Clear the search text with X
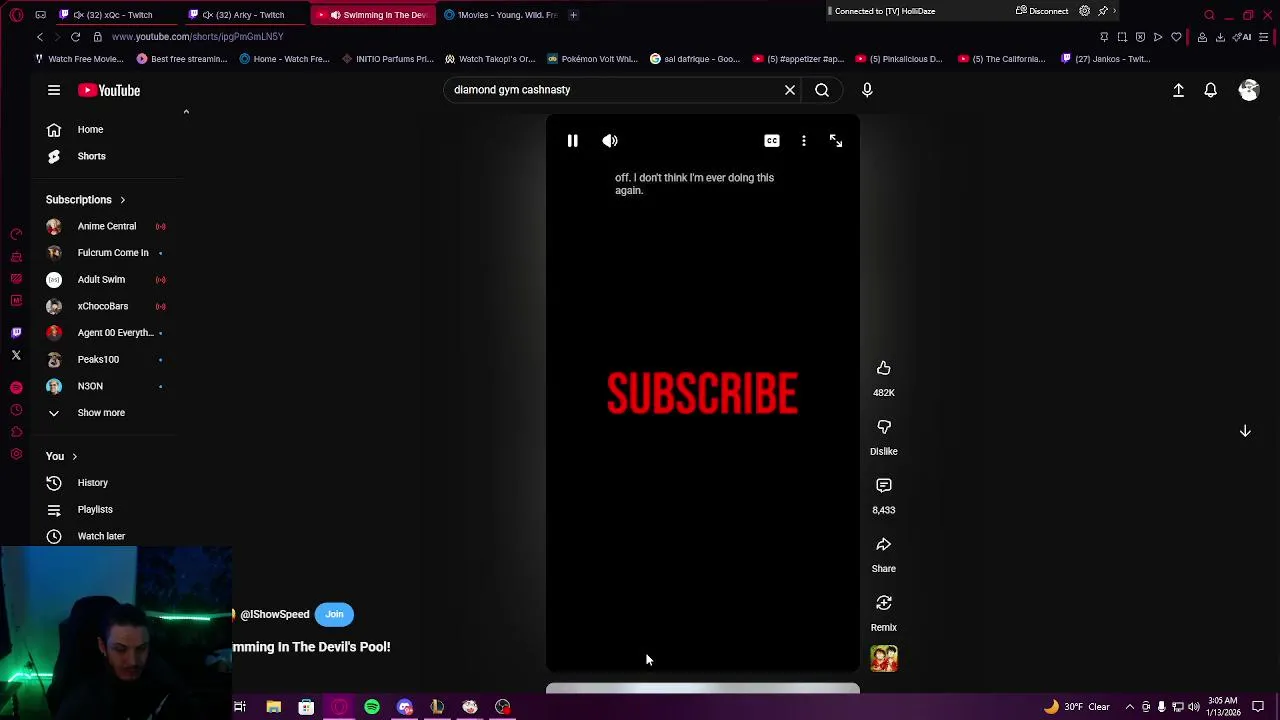Screen dimensions: 1280x720 coord(790,90)
